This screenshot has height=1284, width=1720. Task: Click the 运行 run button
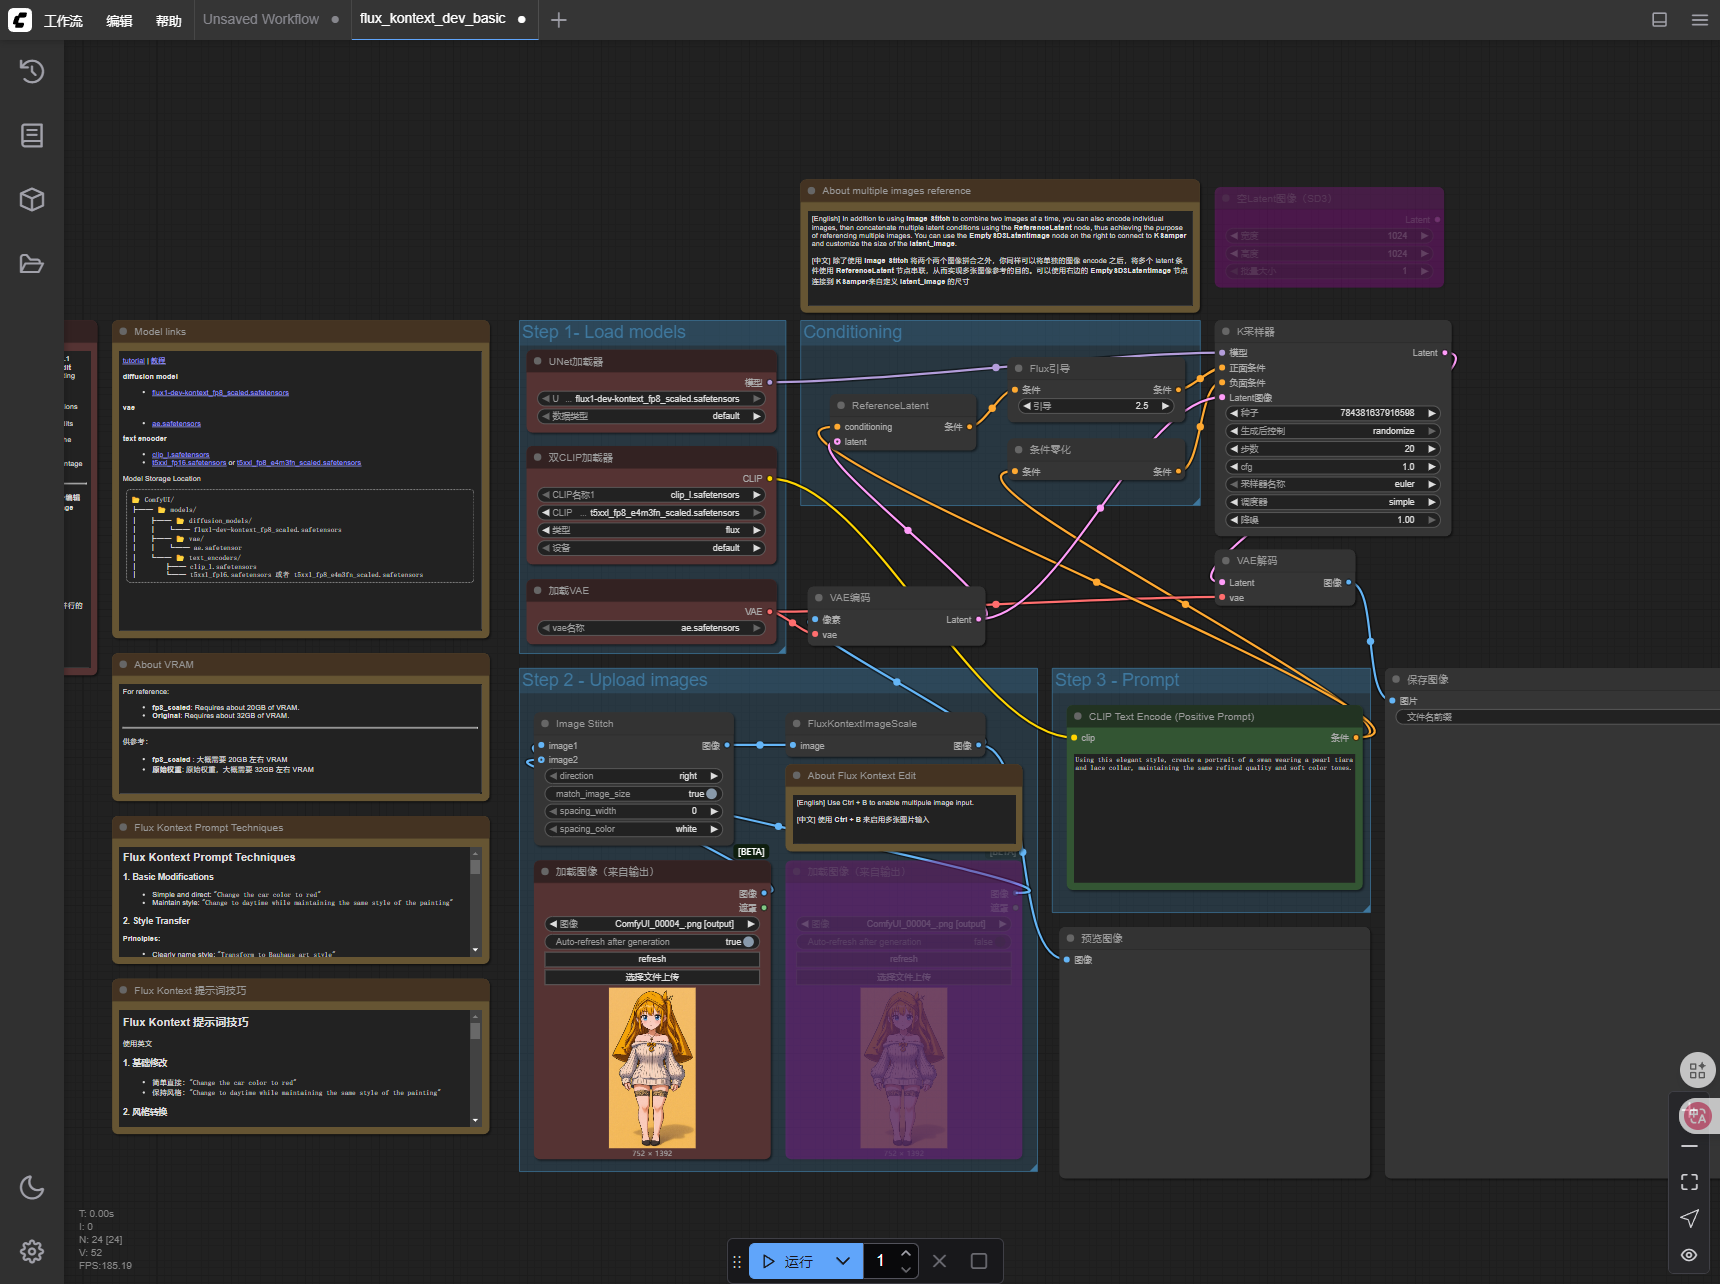788,1261
